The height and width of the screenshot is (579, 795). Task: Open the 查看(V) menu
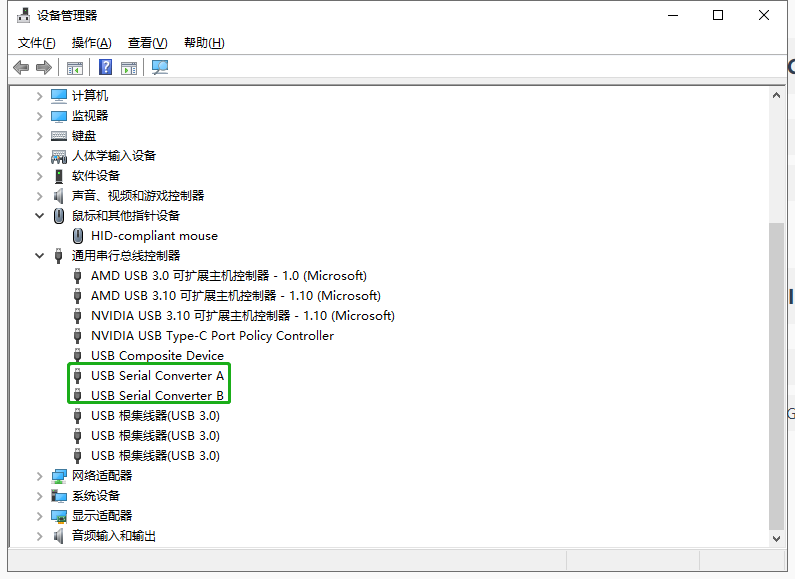148,43
